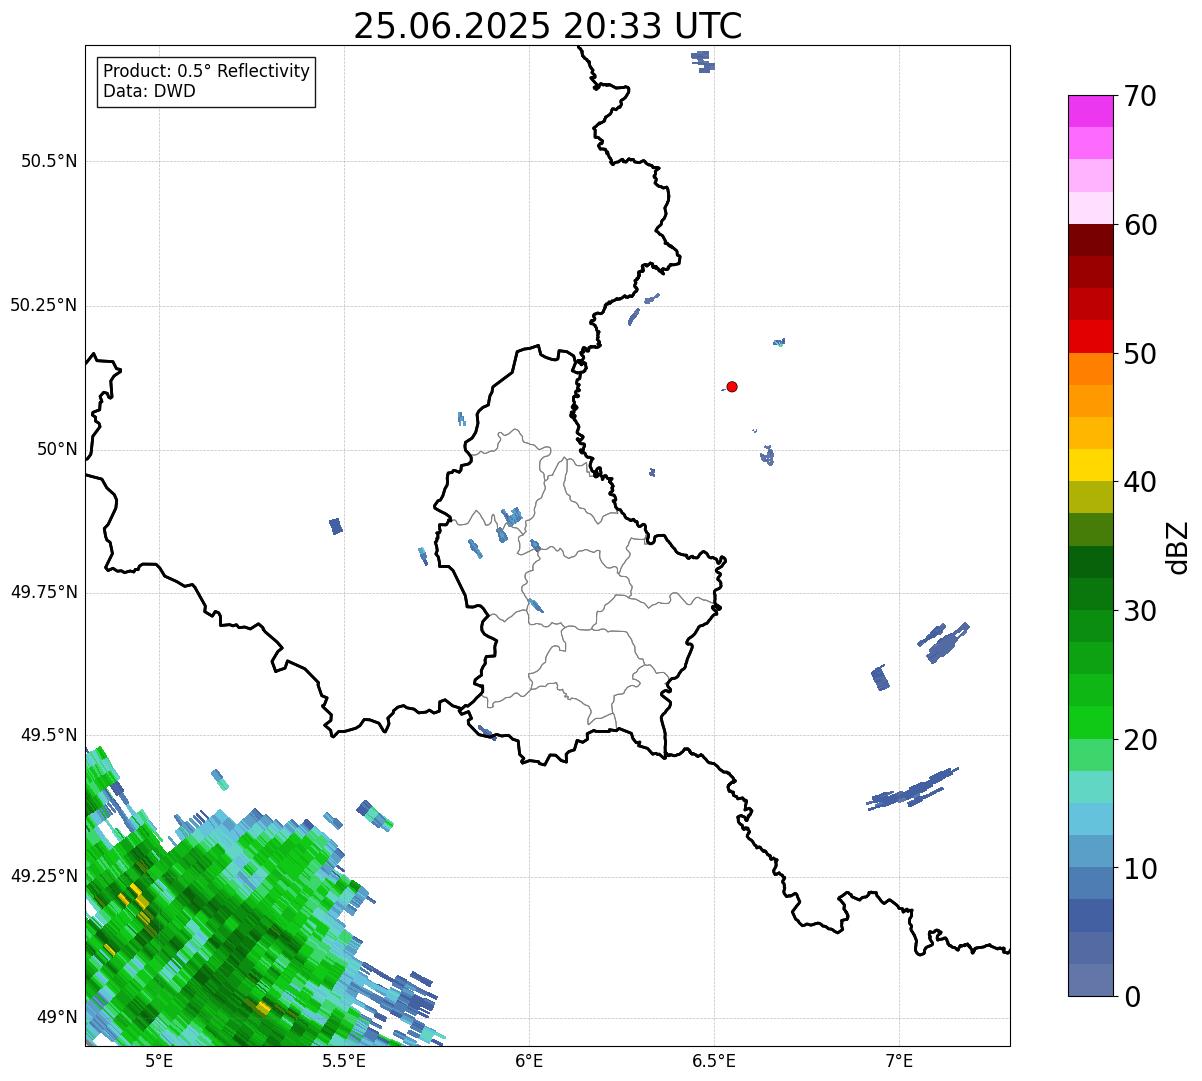The image size is (1202, 1081).
Task: Click the 49.75°N latitude label
Action: tap(44, 592)
